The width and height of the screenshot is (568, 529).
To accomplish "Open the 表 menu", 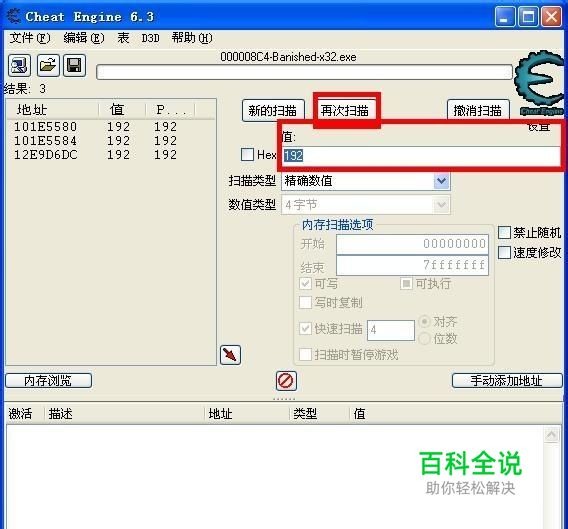I will 123,38.
